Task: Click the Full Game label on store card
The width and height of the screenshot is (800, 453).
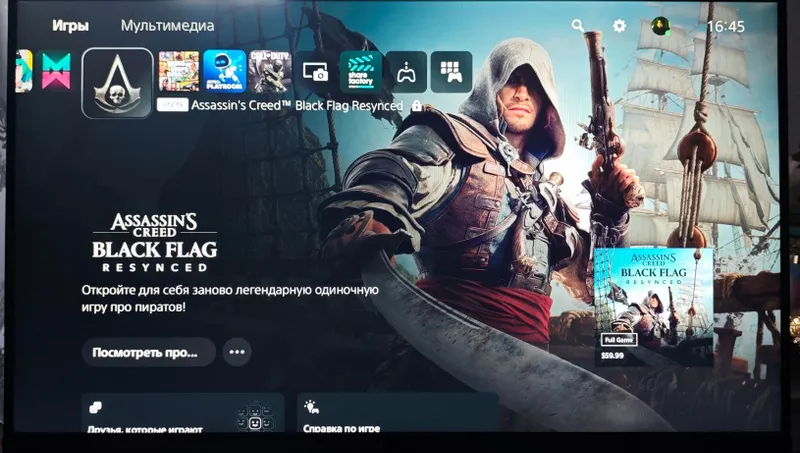Action: pos(618,340)
